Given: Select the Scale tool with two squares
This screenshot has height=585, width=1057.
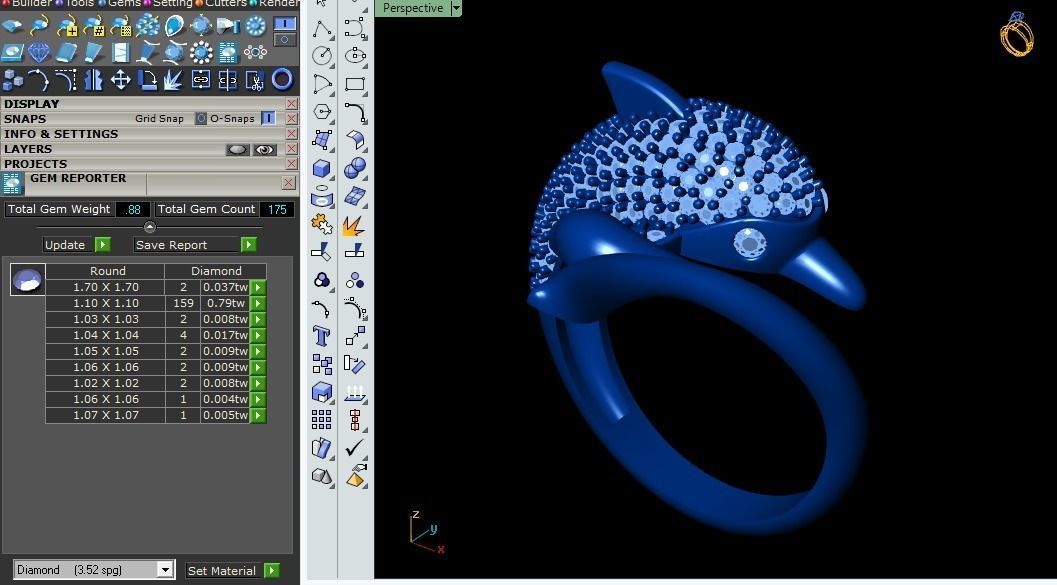Looking at the screenshot, I should [x=355, y=335].
